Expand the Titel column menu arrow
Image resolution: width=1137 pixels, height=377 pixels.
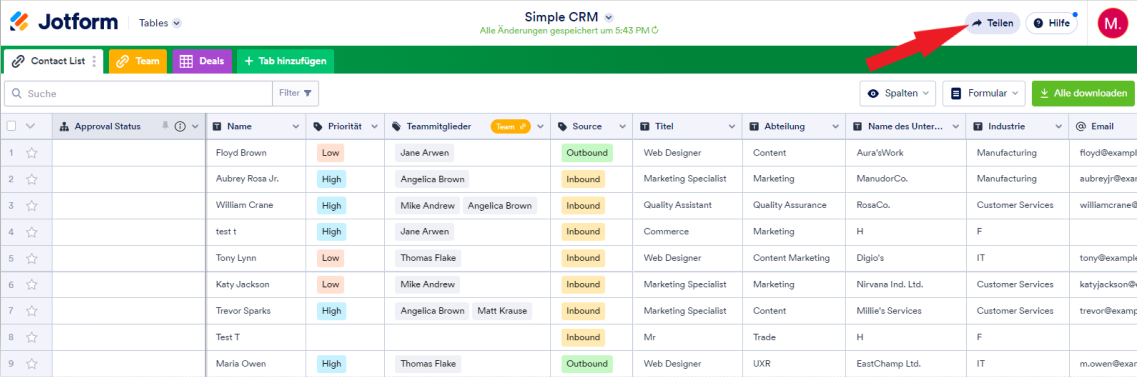732,126
